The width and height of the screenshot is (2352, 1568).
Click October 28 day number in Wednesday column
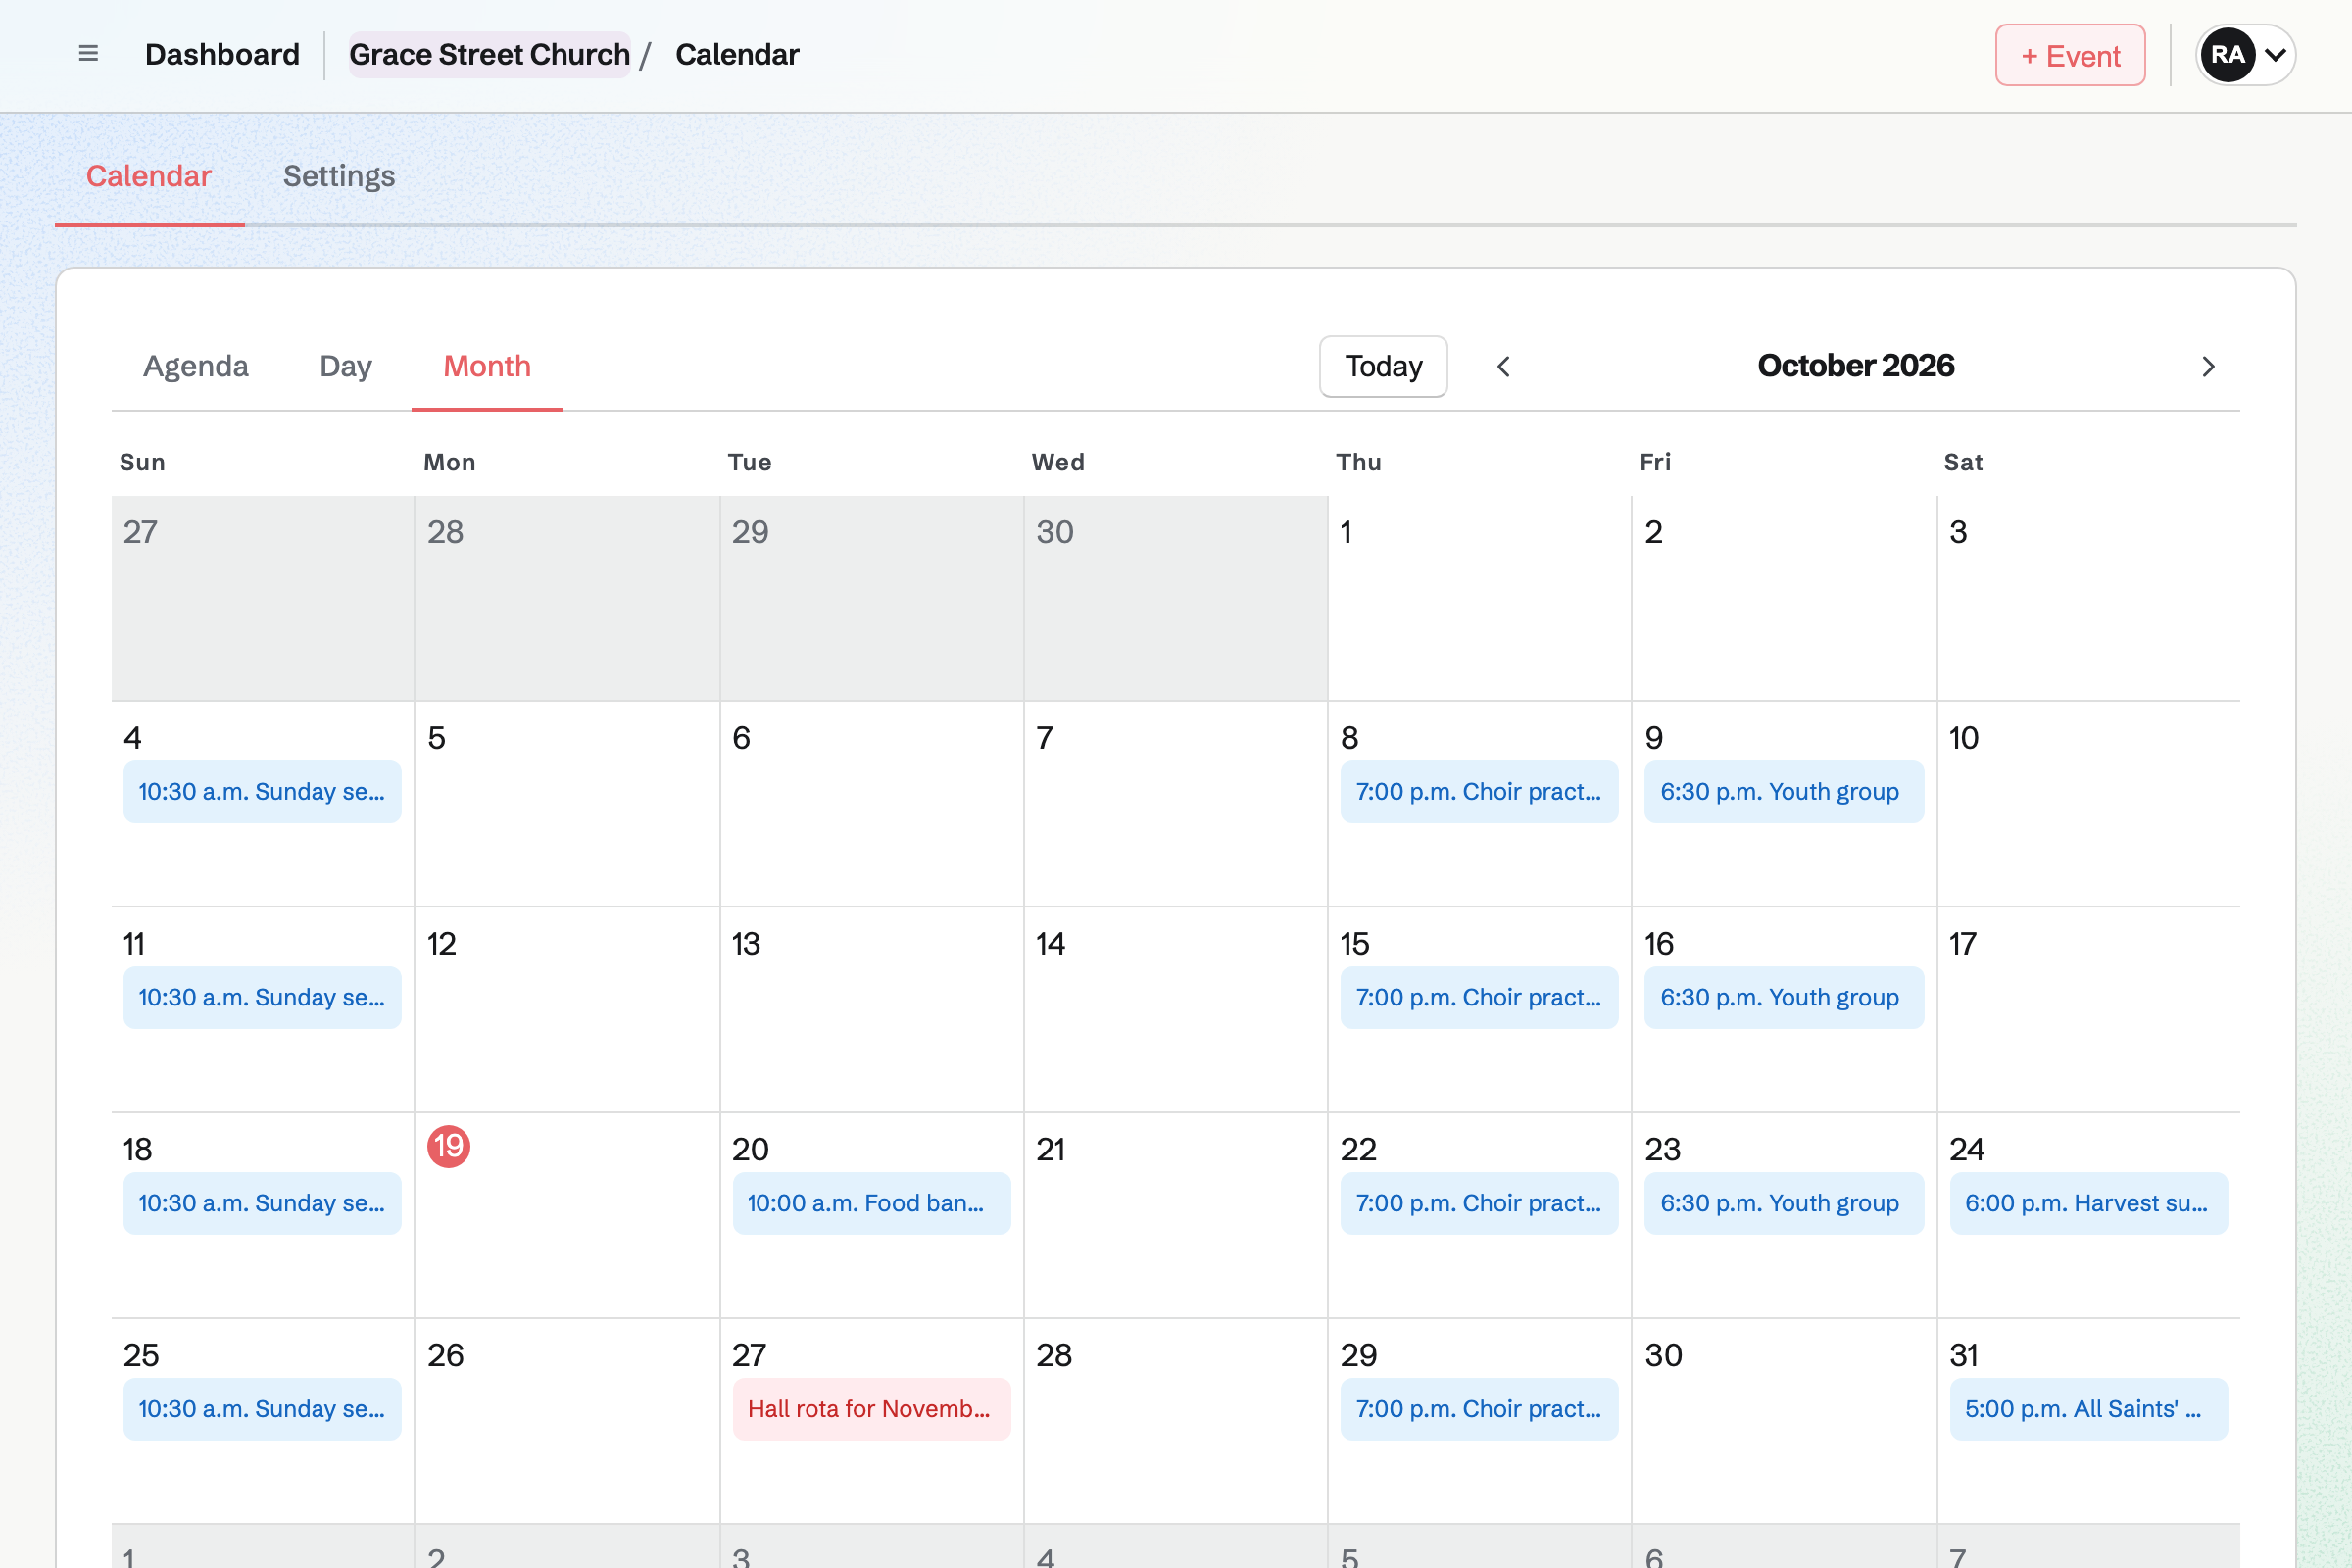click(1054, 1356)
